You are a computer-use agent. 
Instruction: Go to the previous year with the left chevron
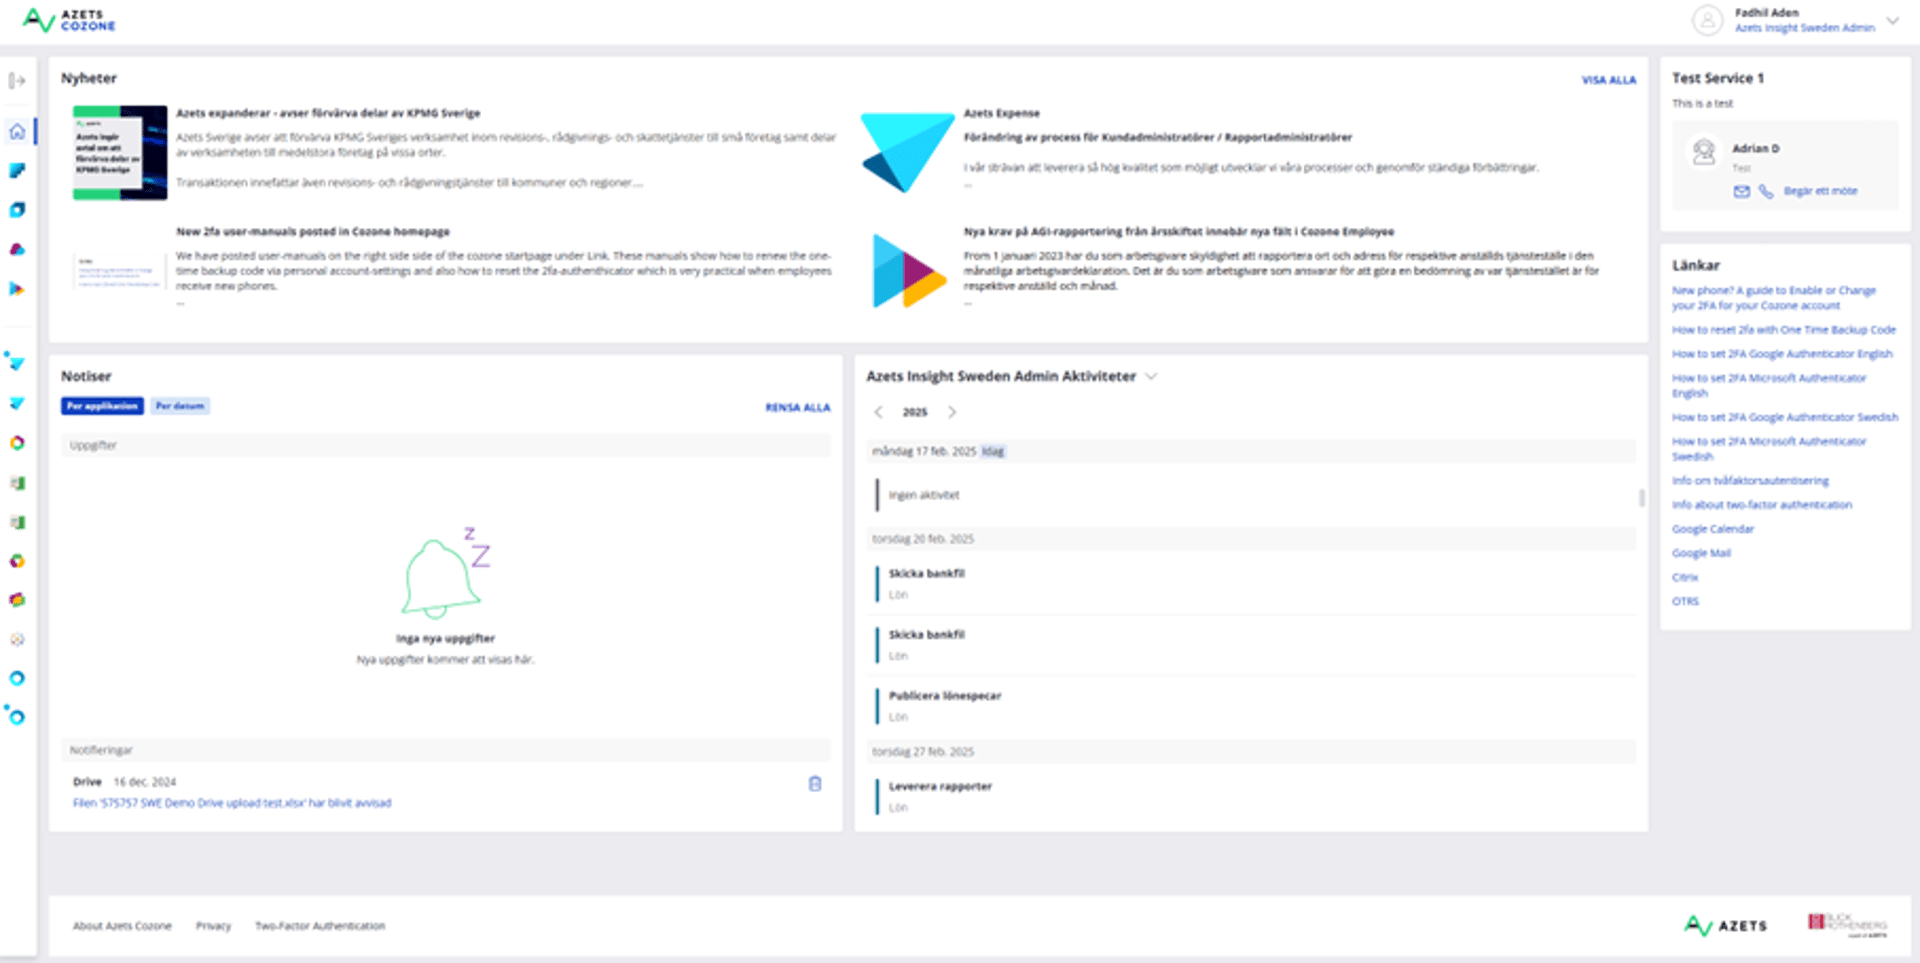(x=878, y=412)
